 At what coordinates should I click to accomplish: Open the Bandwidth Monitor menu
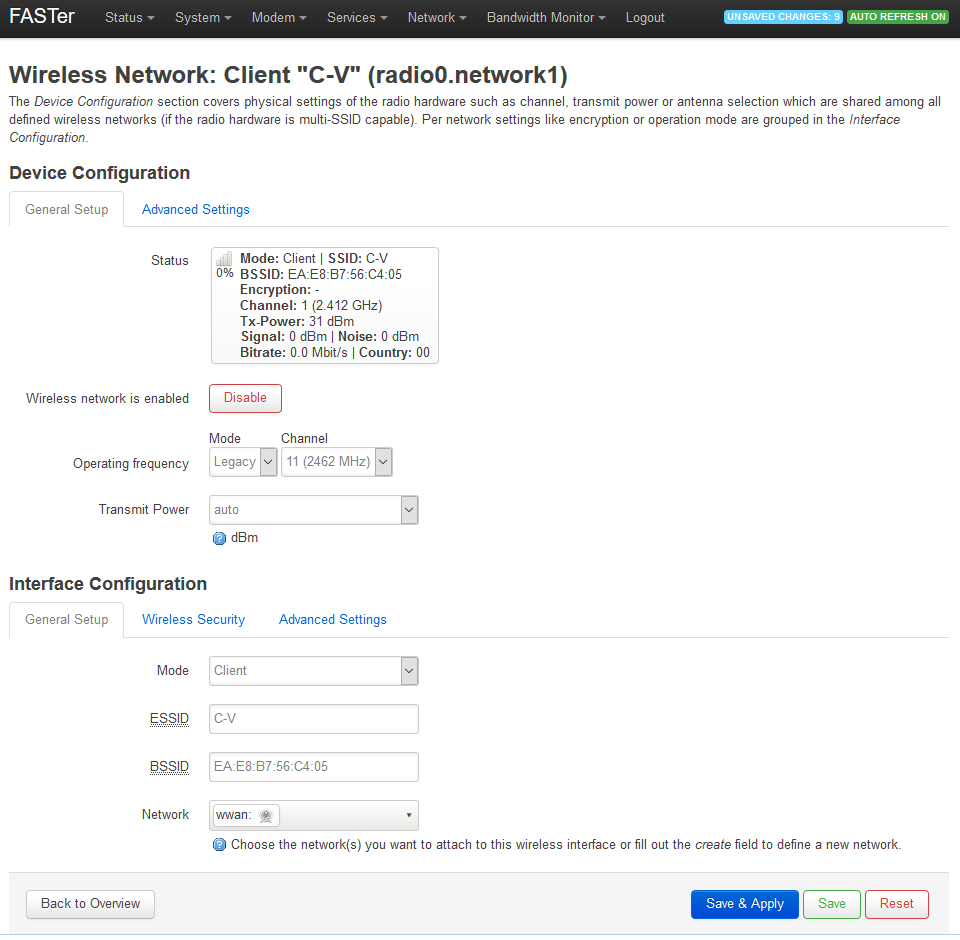pos(546,18)
